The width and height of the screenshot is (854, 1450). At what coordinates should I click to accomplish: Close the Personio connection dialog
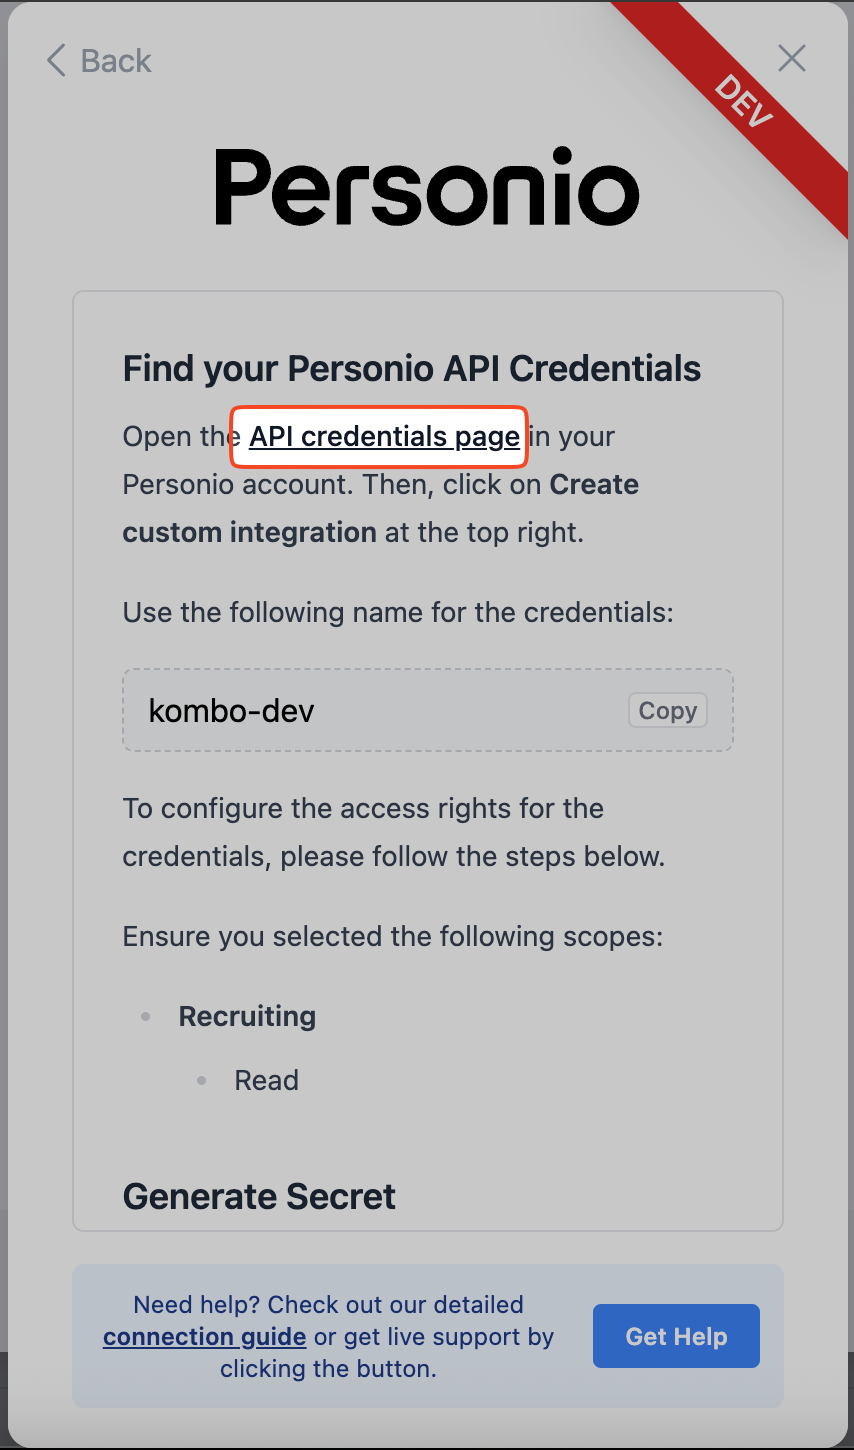(792, 59)
